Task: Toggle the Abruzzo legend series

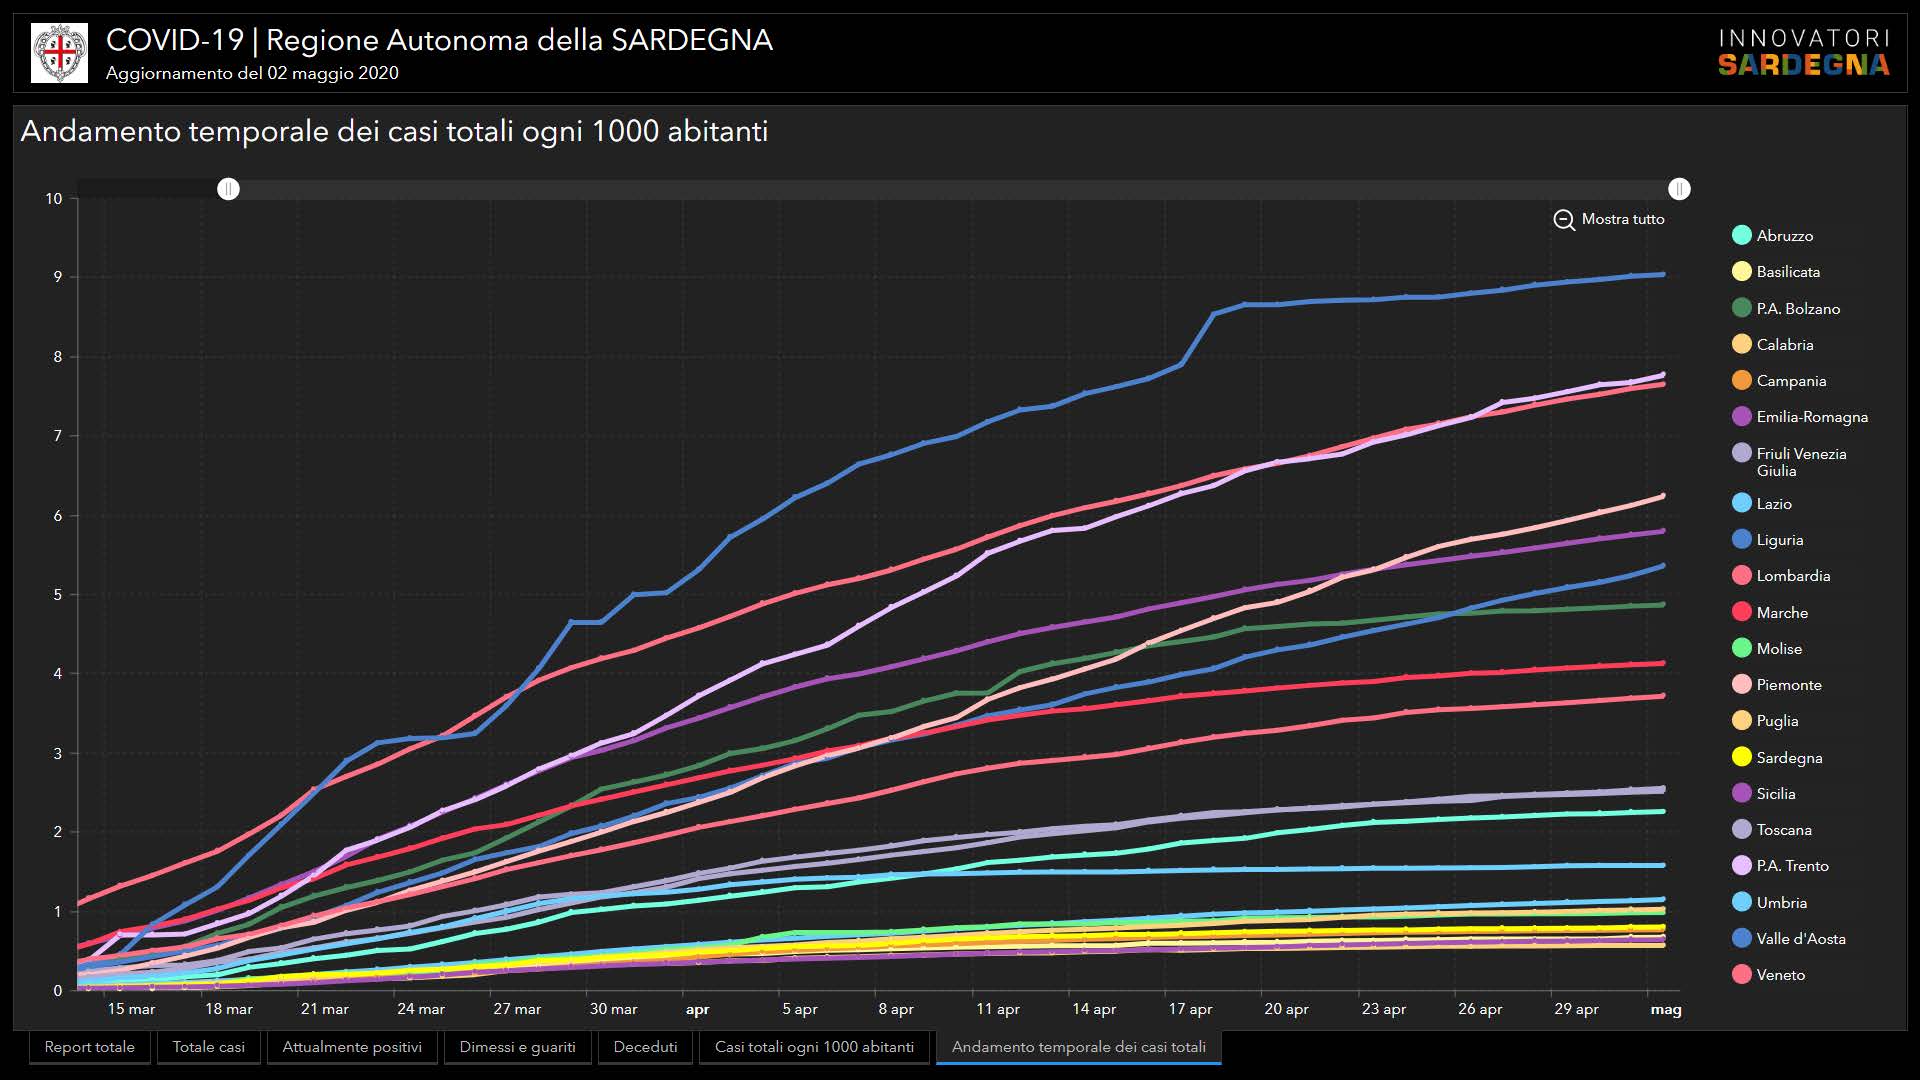Action: 1784,236
